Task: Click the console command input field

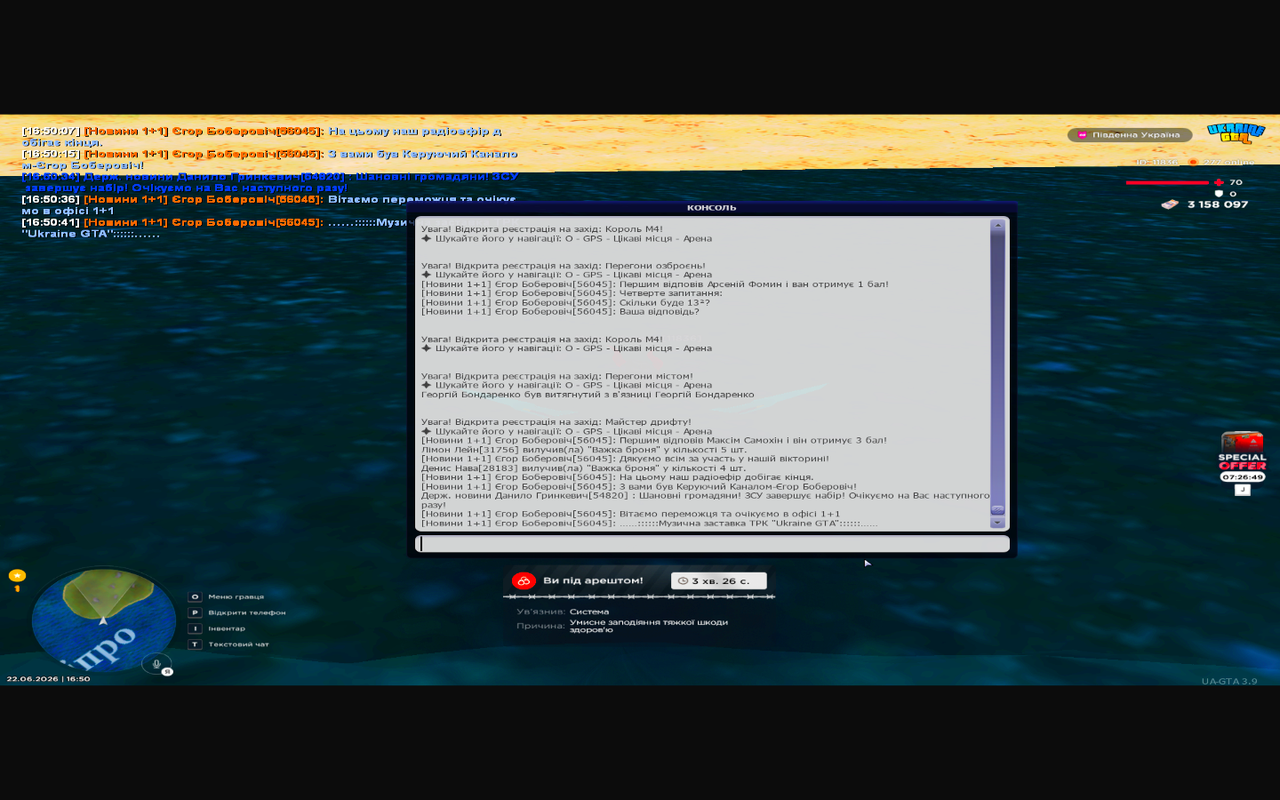Action: (x=712, y=544)
